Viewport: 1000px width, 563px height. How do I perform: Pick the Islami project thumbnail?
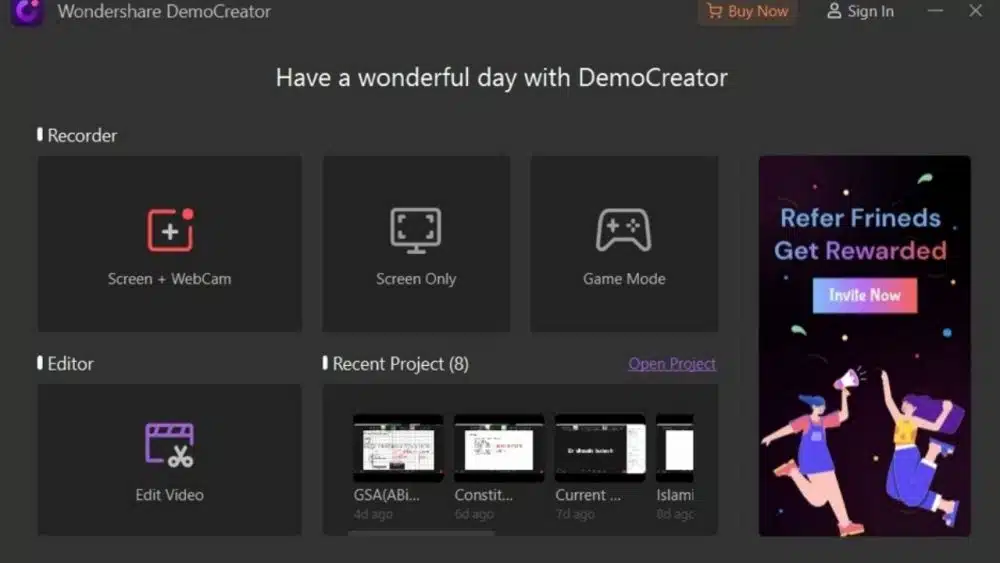[676, 449]
